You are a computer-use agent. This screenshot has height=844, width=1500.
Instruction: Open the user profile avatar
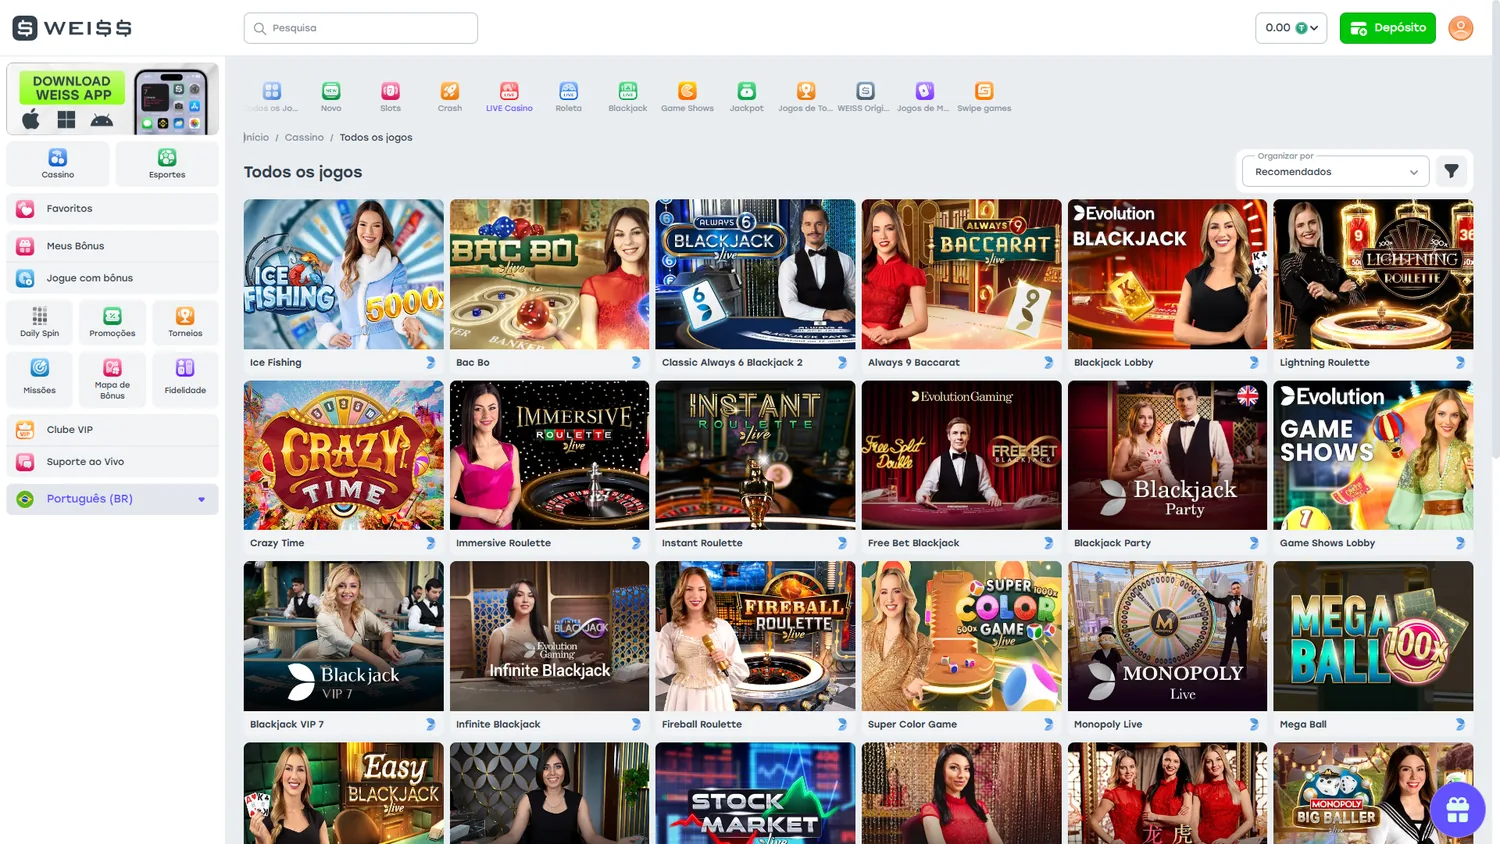(1460, 28)
